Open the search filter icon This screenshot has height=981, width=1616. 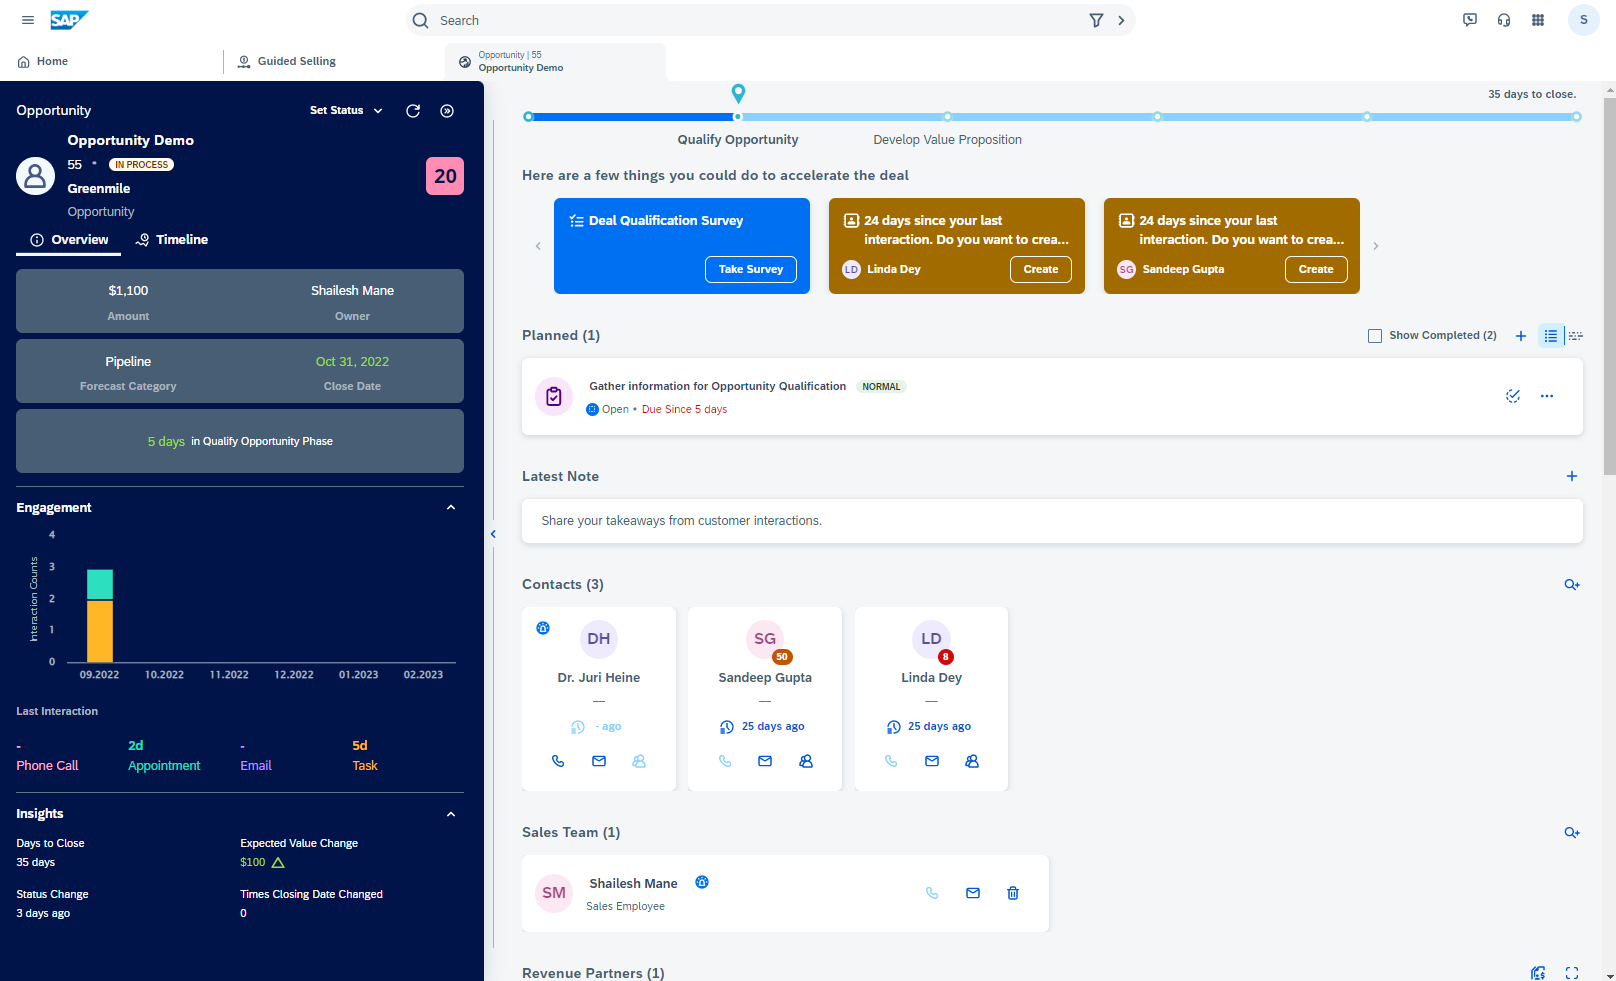click(x=1096, y=20)
